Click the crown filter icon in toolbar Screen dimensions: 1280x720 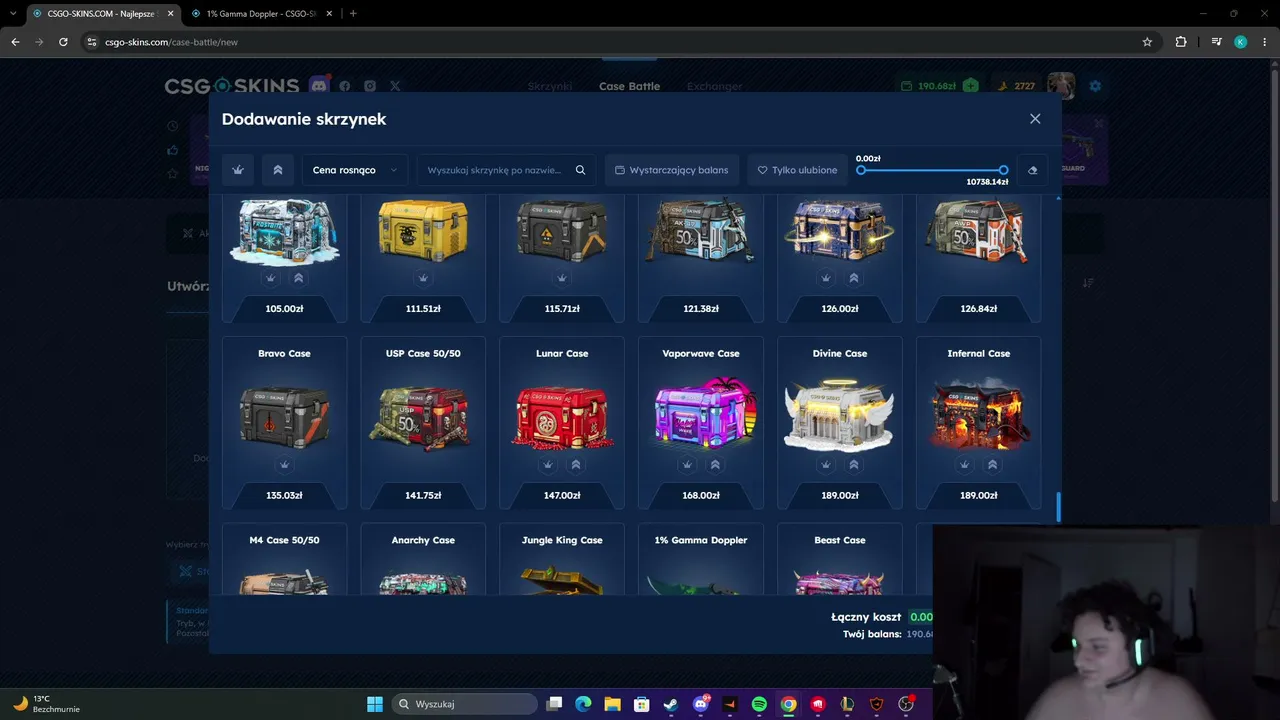click(x=238, y=170)
